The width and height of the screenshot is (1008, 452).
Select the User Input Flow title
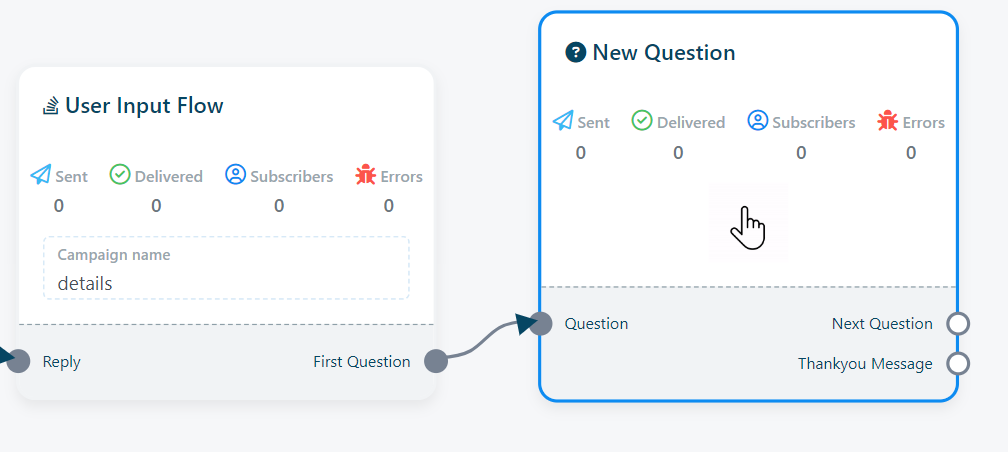[x=144, y=105]
